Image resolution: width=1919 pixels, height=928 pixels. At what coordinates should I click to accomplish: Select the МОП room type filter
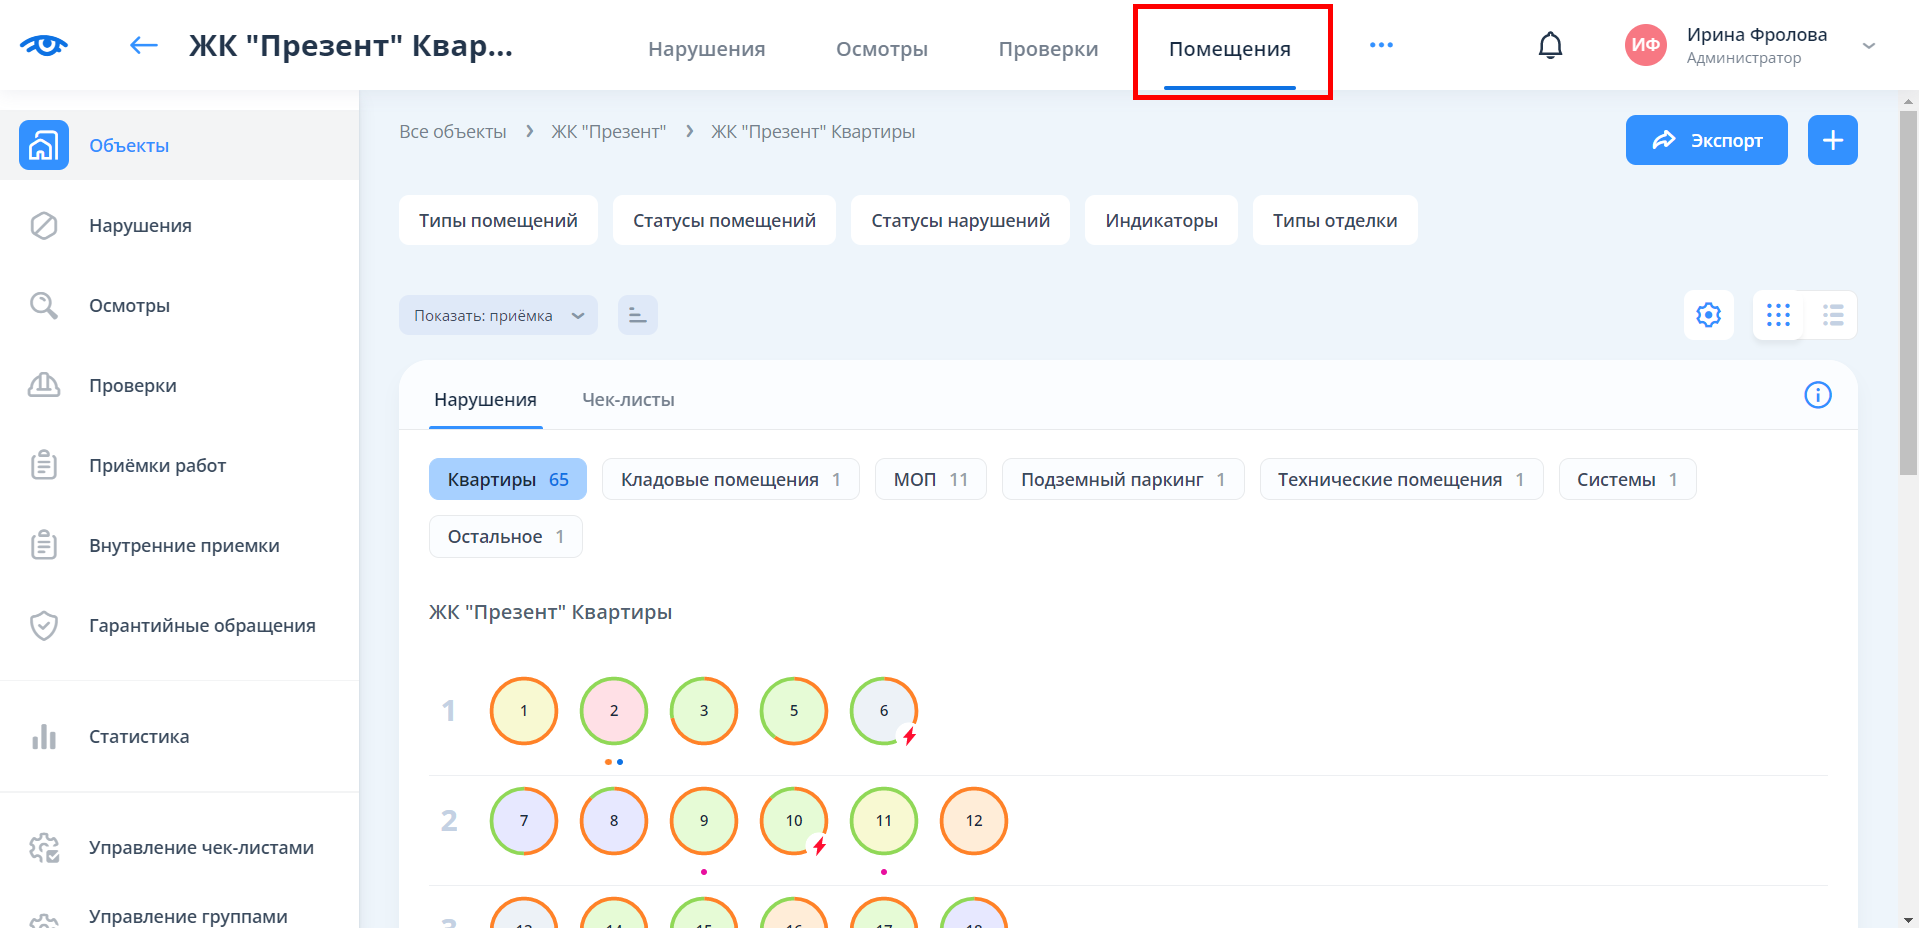click(929, 480)
